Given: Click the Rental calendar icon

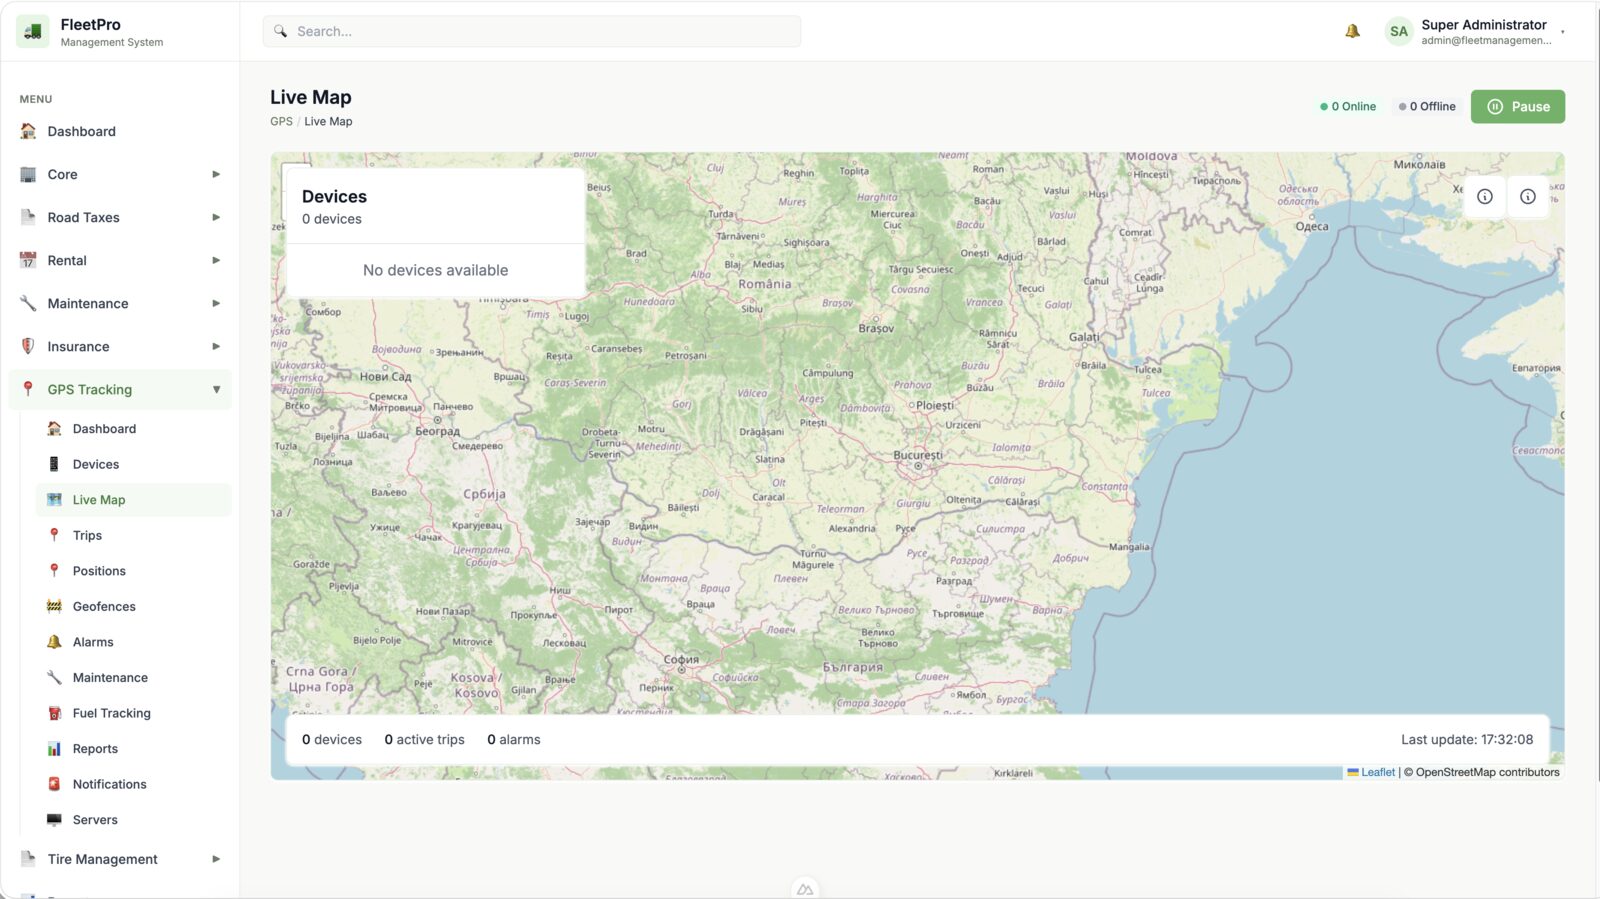Looking at the screenshot, I should click(x=28, y=260).
